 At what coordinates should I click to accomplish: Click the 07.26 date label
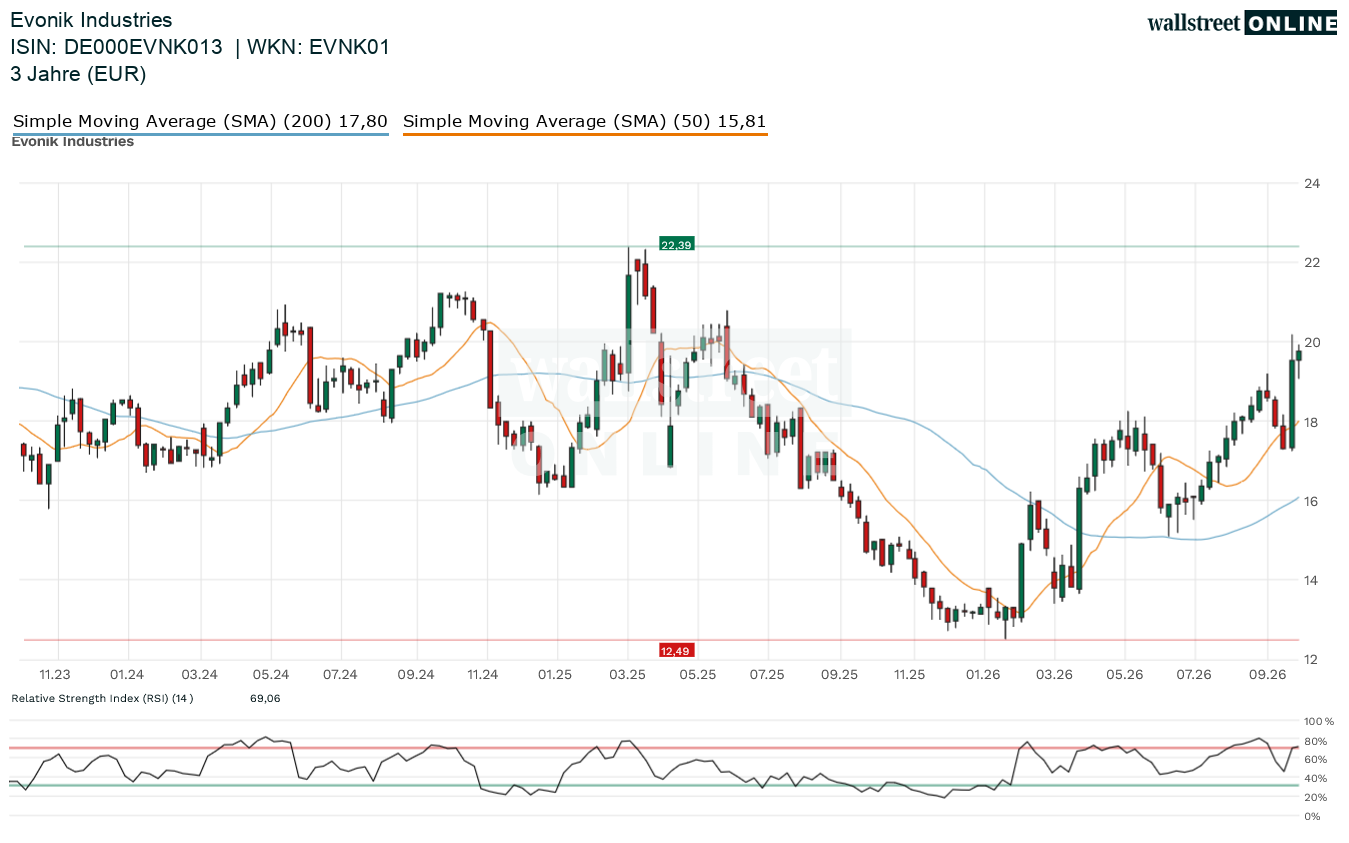(1195, 675)
